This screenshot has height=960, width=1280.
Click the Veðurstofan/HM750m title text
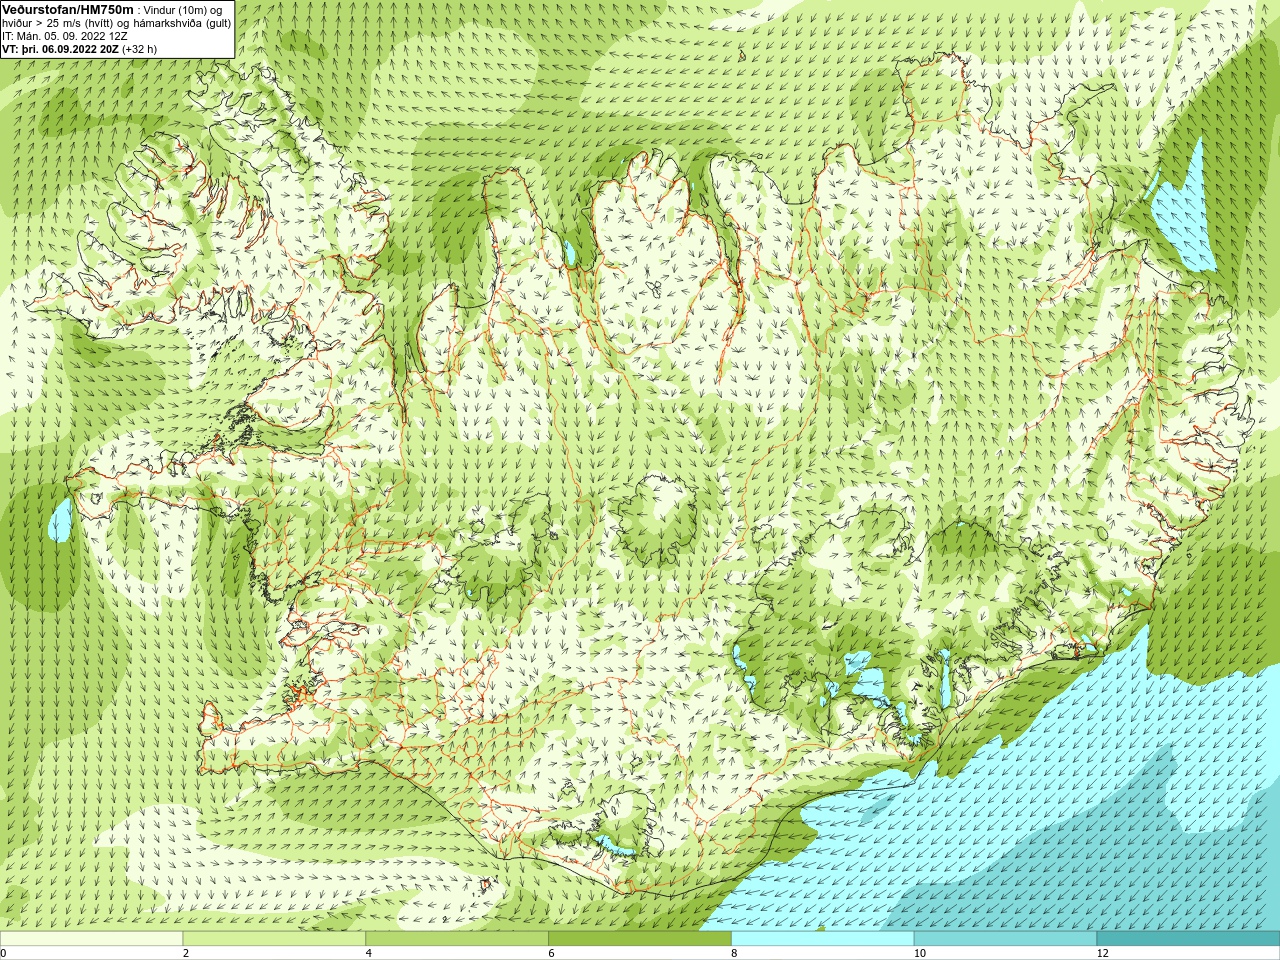pos(68,9)
